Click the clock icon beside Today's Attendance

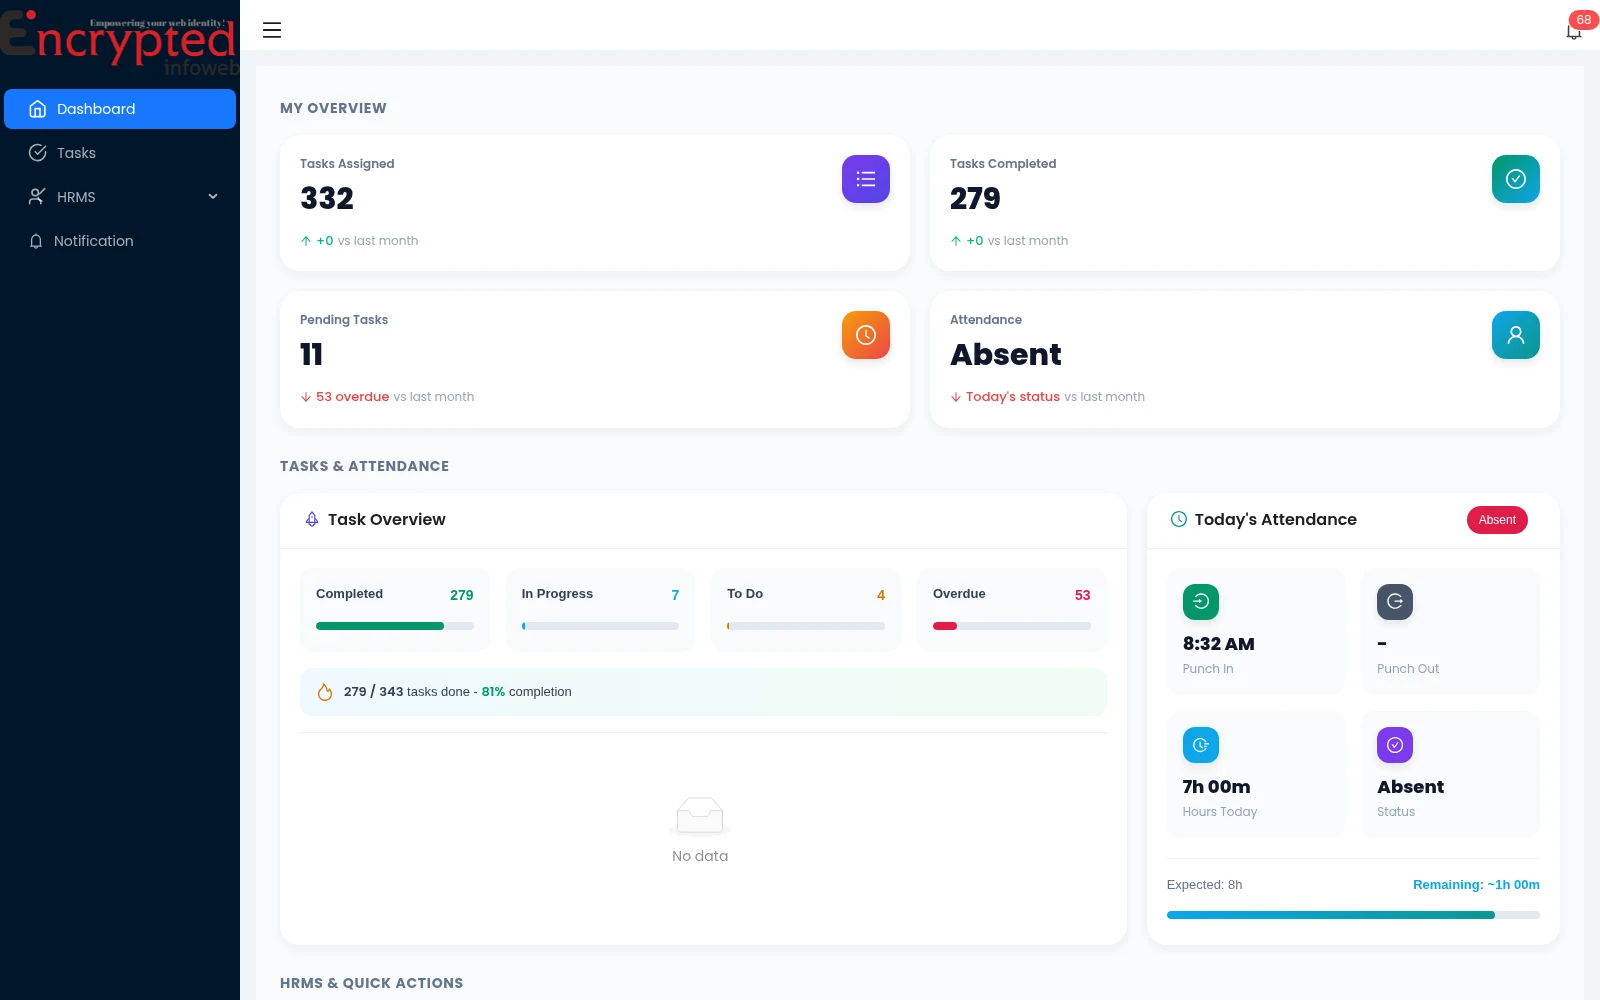pyautogui.click(x=1179, y=520)
